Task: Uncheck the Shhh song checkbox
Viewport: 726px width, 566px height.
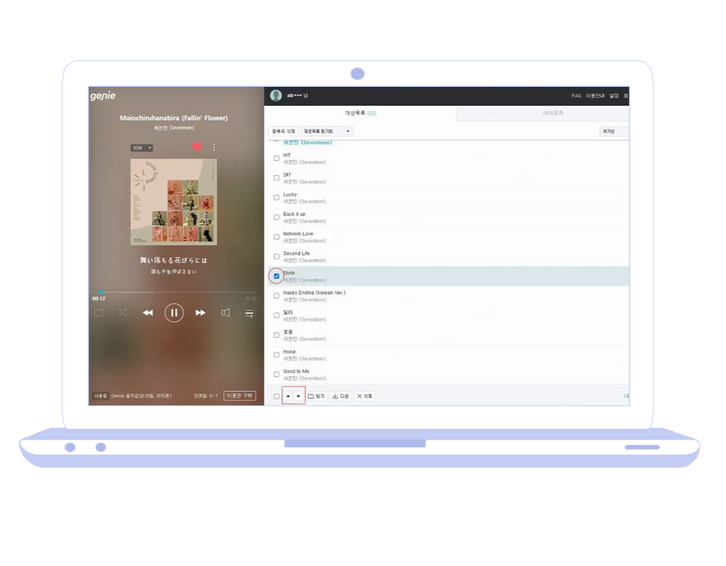Action: [x=276, y=276]
